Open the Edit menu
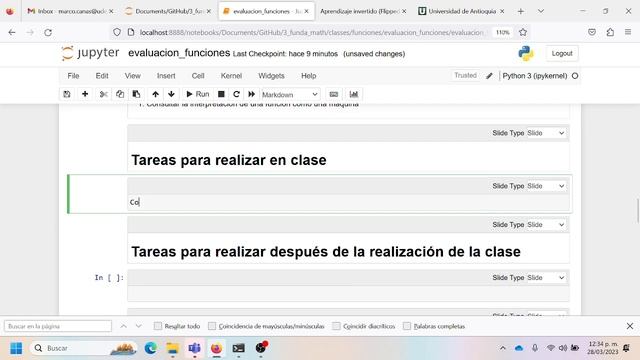The image size is (640, 360). 102,76
